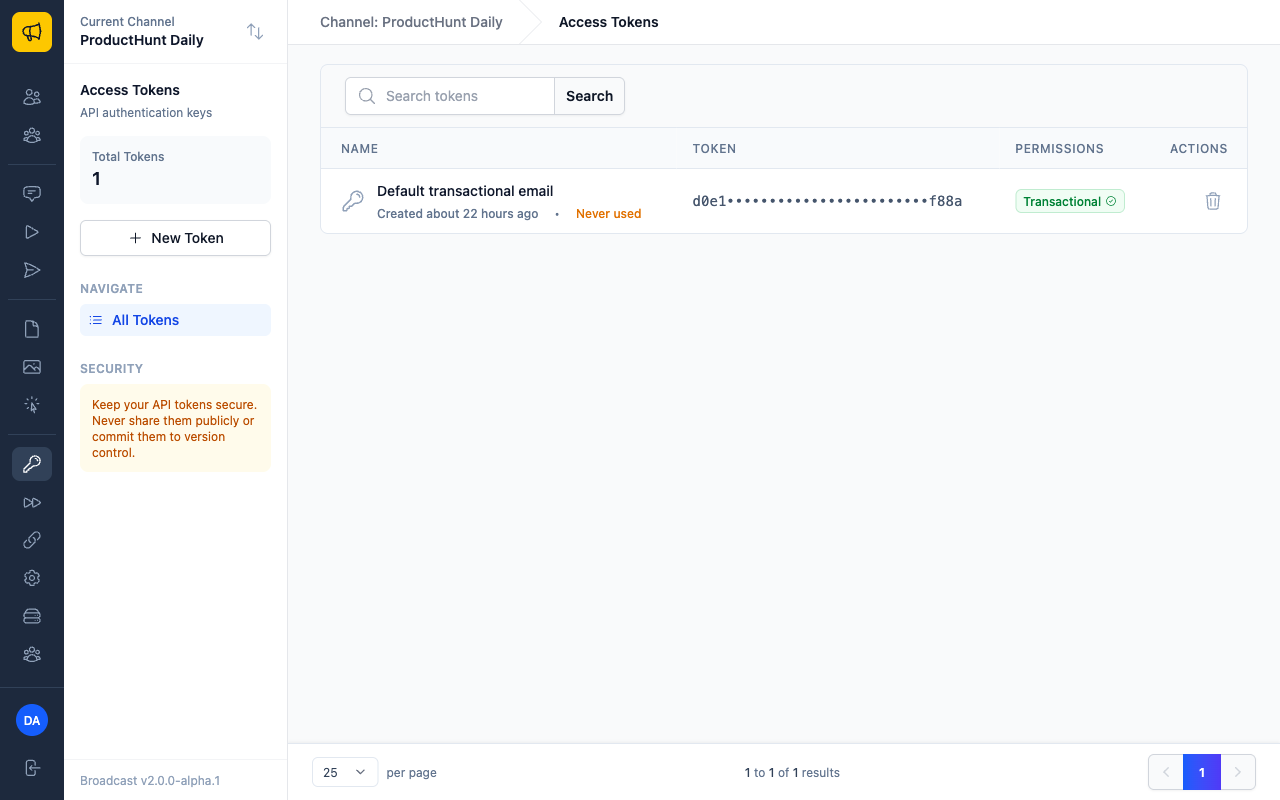Open the server stack icon
Screen dimensions: 1280x800
click(x=32, y=616)
